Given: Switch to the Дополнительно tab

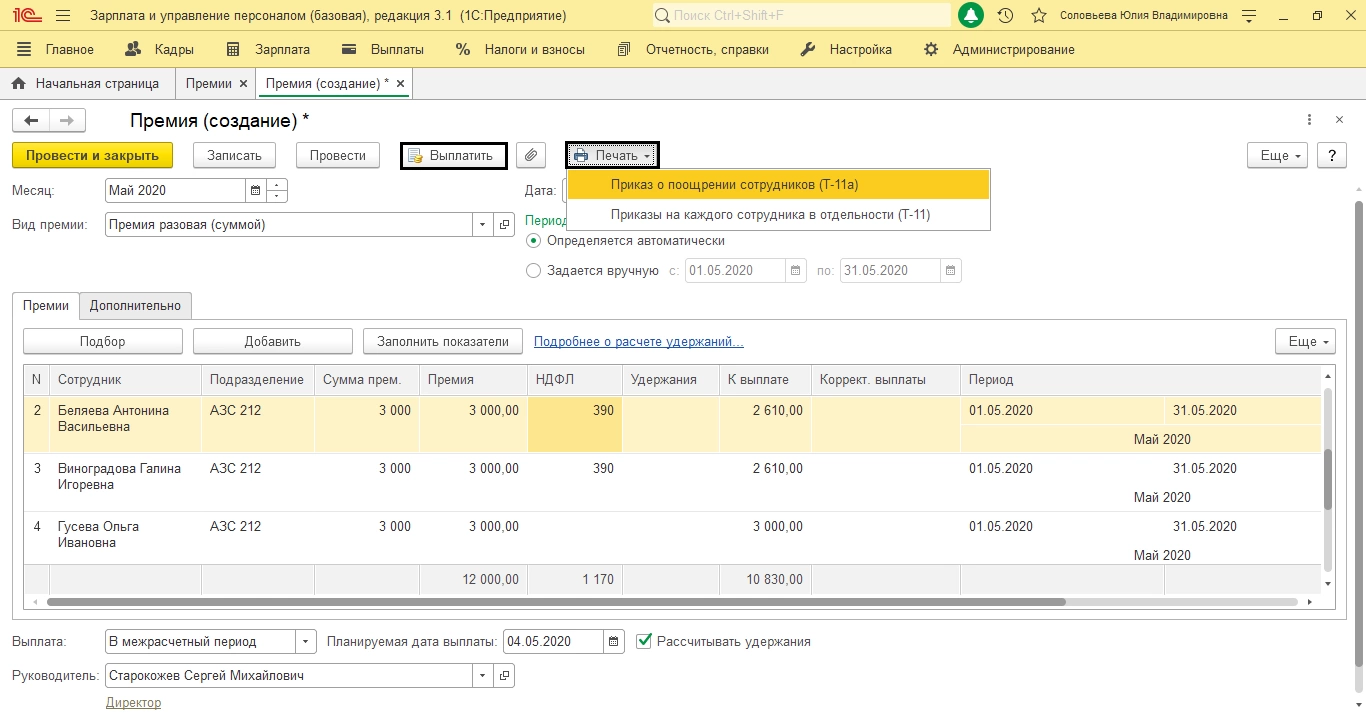Looking at the screenshot, I should click(135, 306).
